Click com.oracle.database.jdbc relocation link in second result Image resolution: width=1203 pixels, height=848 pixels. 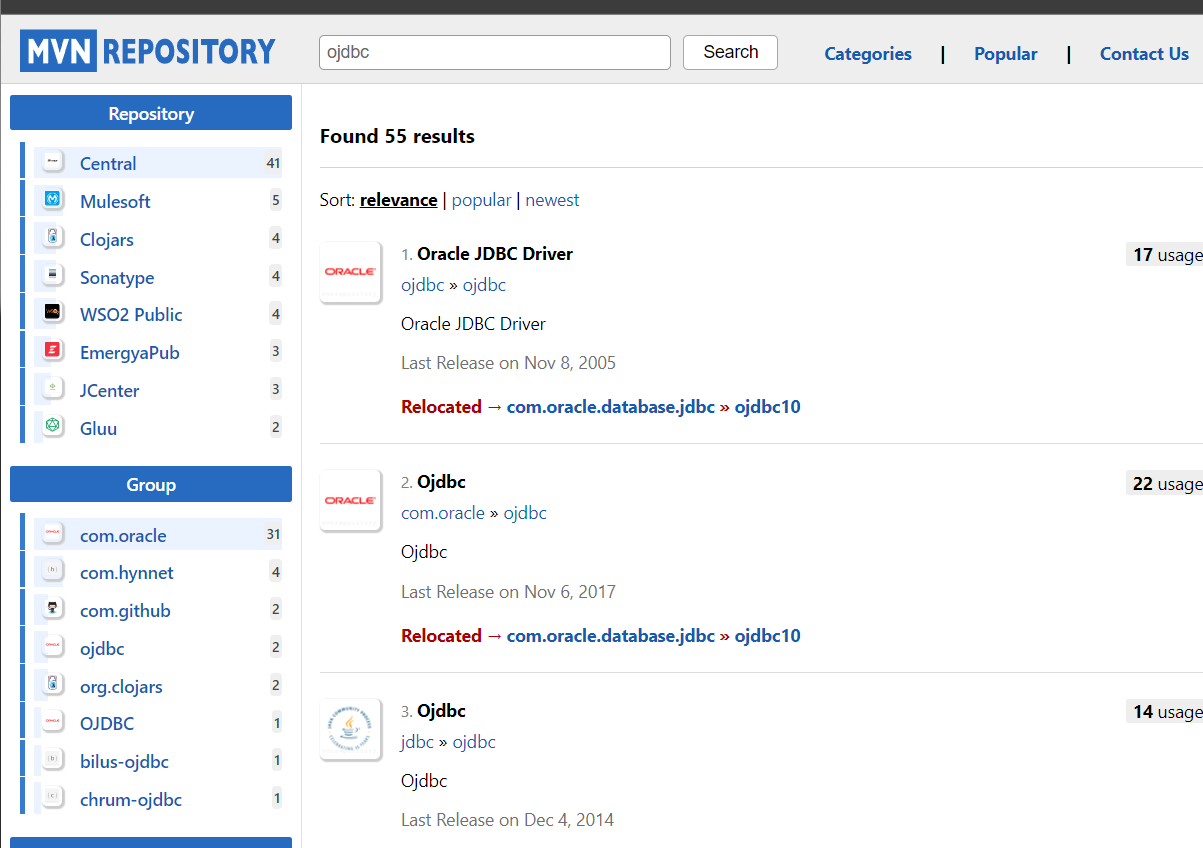[x=611, y=635]
